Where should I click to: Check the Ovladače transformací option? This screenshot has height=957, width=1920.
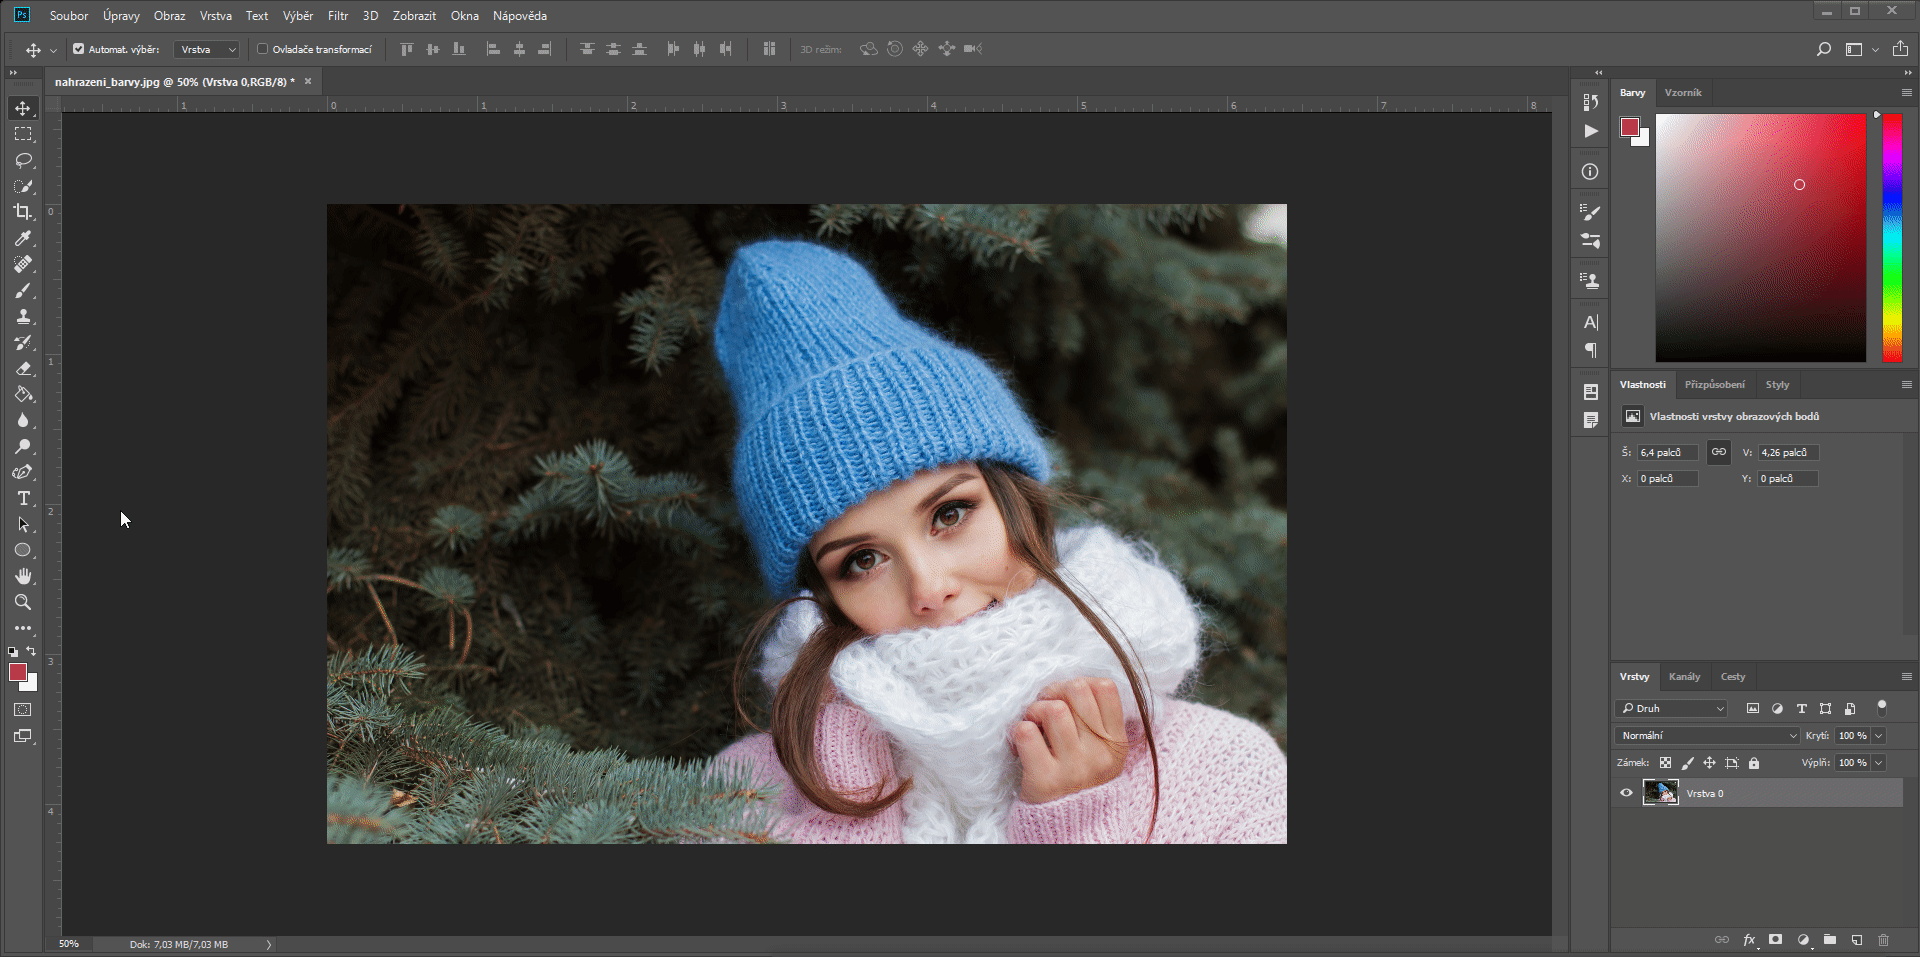click(261, 48)
